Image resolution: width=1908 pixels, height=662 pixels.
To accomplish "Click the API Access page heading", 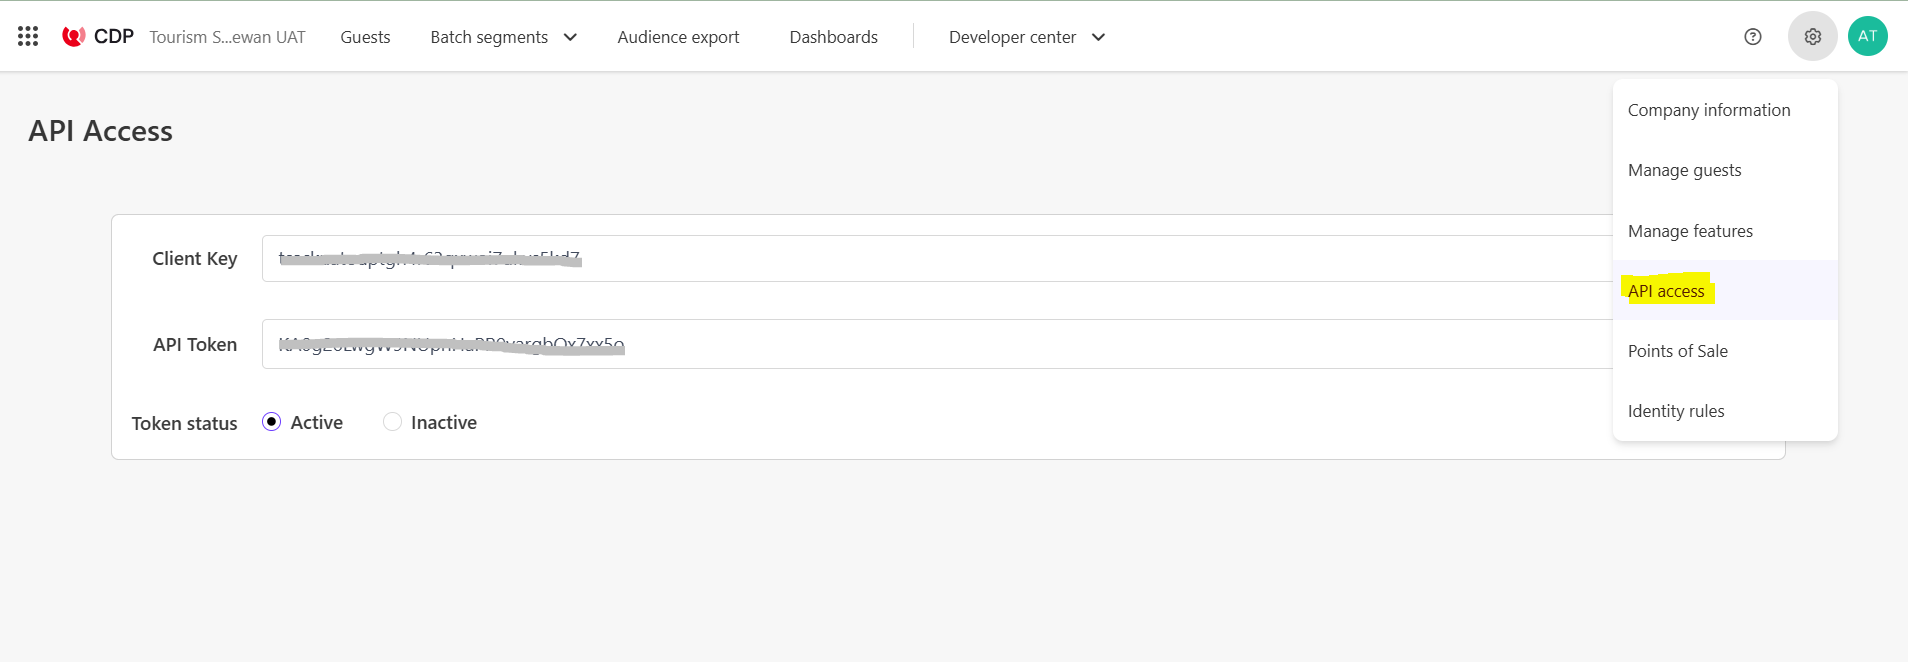I will point(100,131).
